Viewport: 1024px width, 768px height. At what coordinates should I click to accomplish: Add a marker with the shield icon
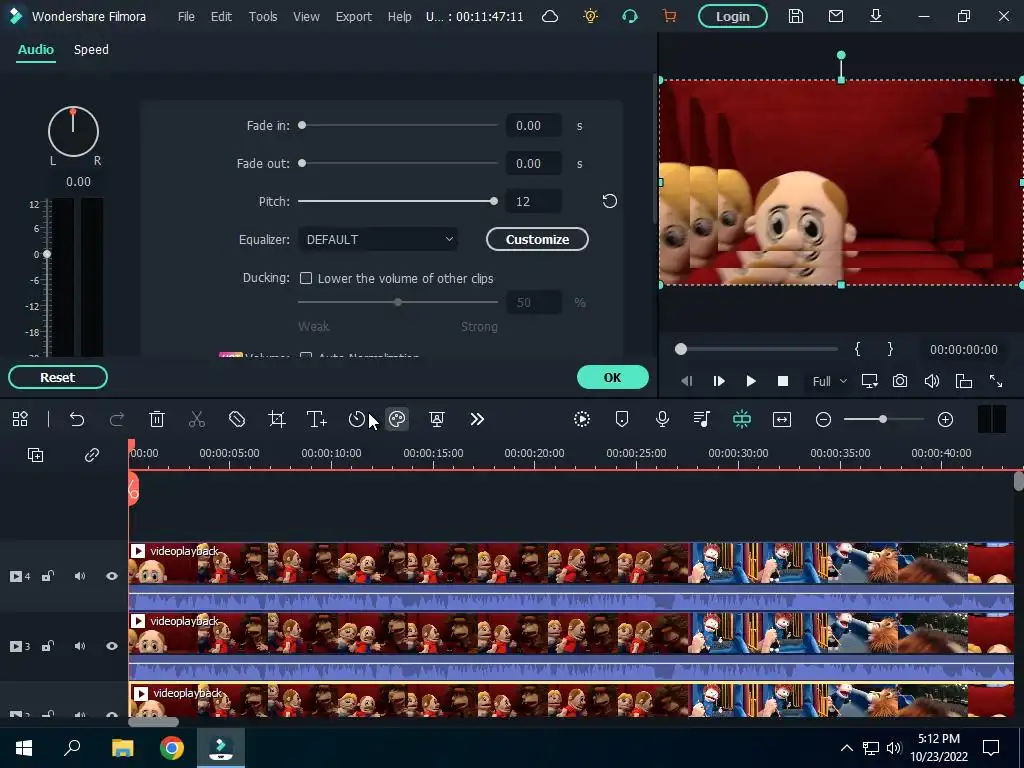(x=622, y=419)
